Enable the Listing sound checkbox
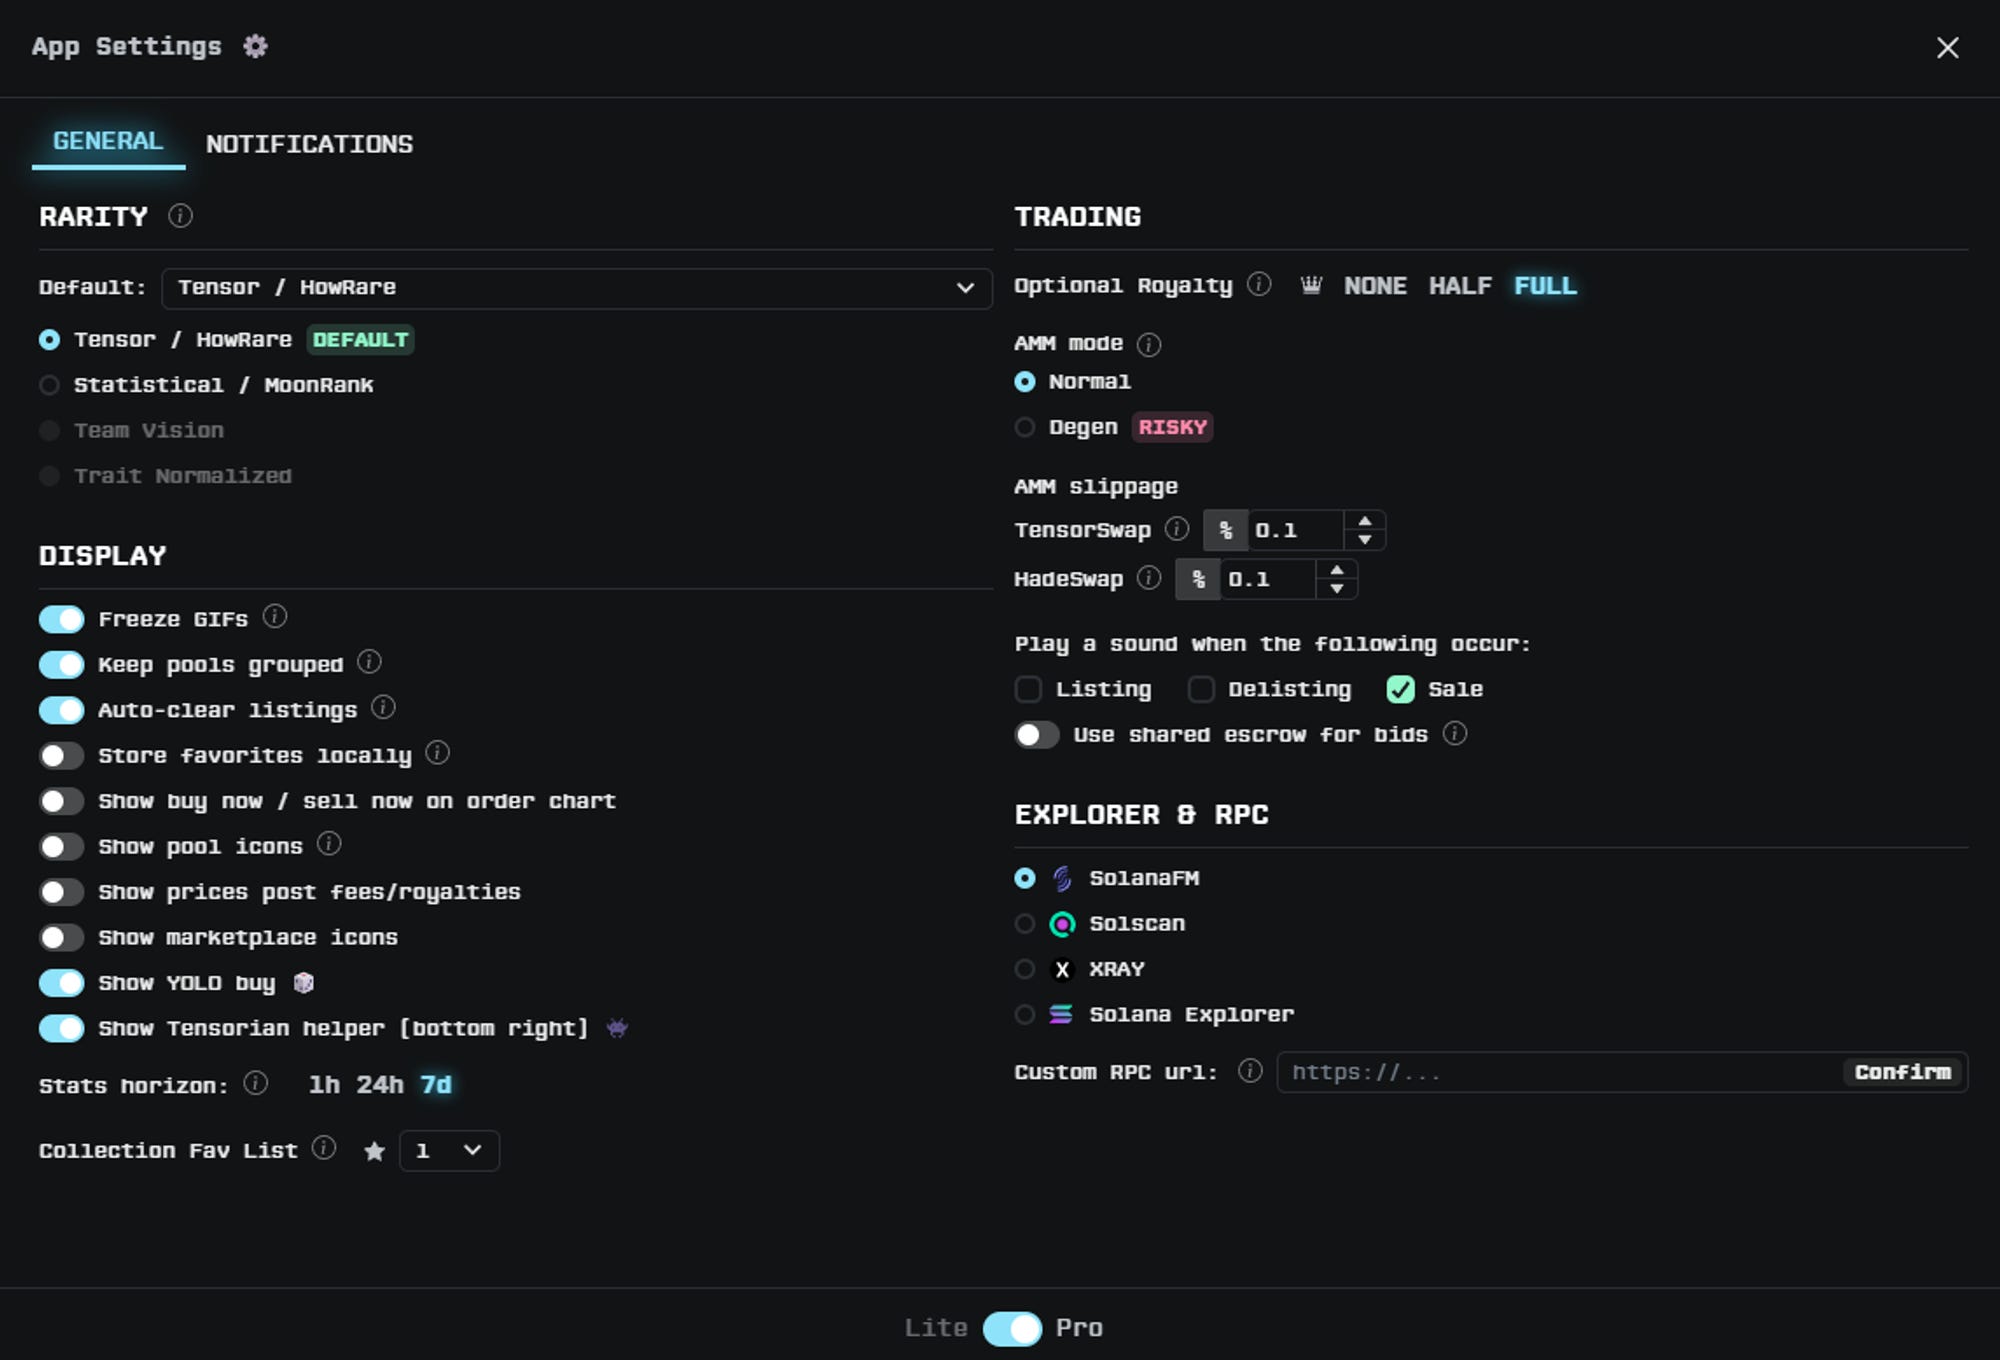This screenshot has width=2000, height=1360. click(x=1028, y=689)
